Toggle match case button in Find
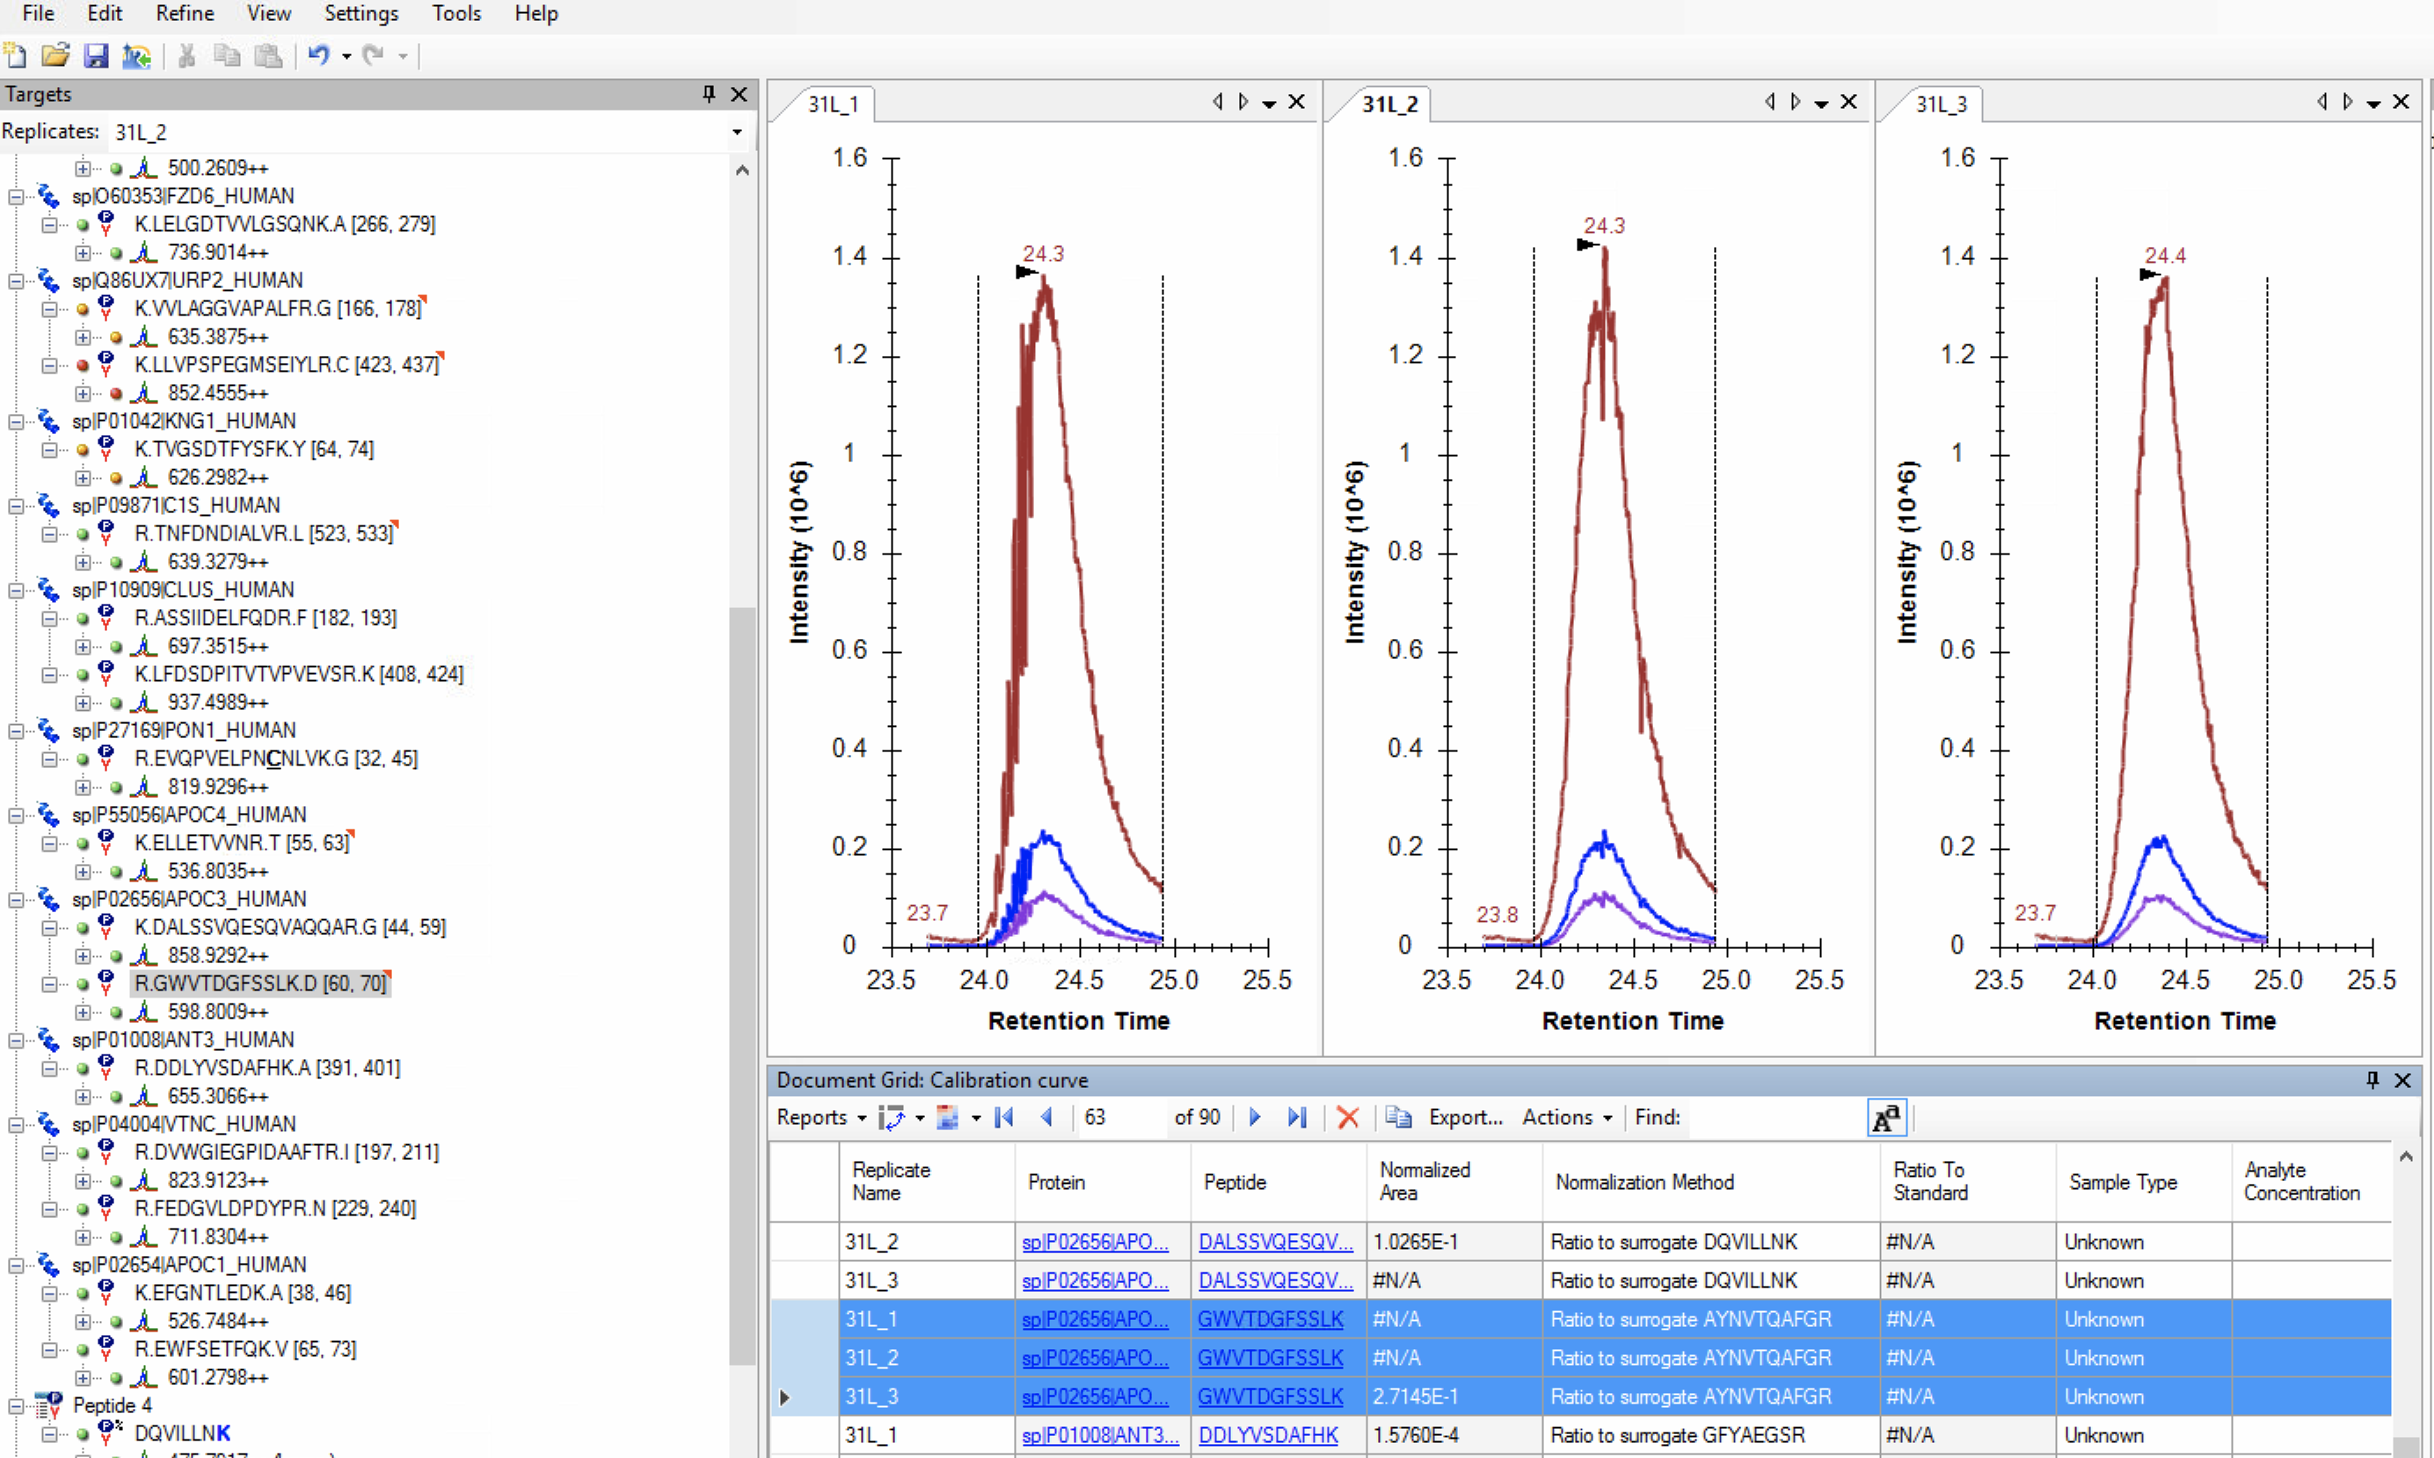2434x1458 pixels. pos(1886,1117)
